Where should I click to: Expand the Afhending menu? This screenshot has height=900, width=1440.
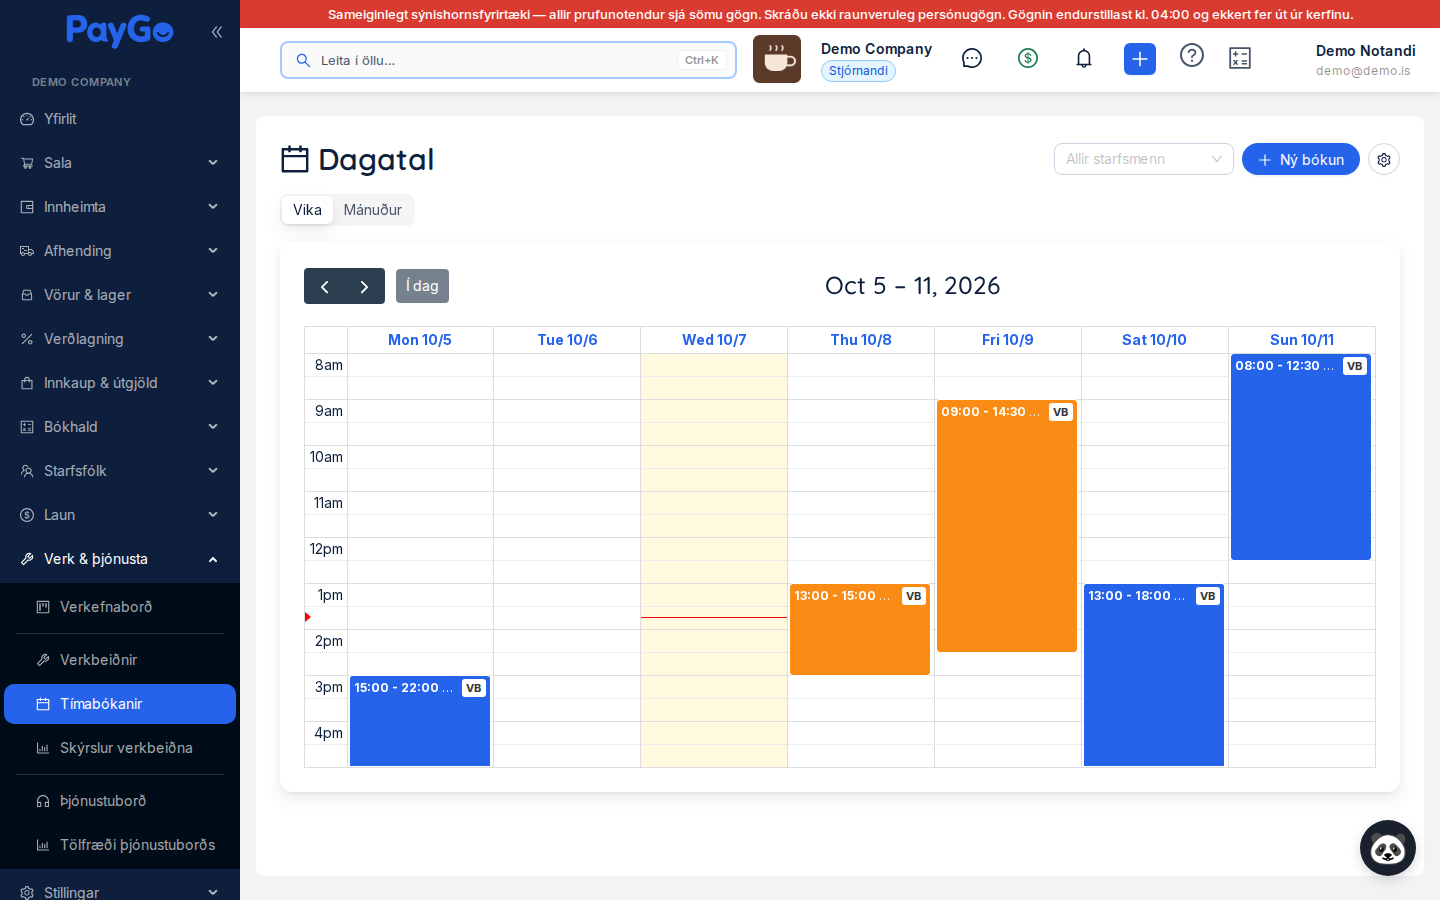[x=120, y=251]
